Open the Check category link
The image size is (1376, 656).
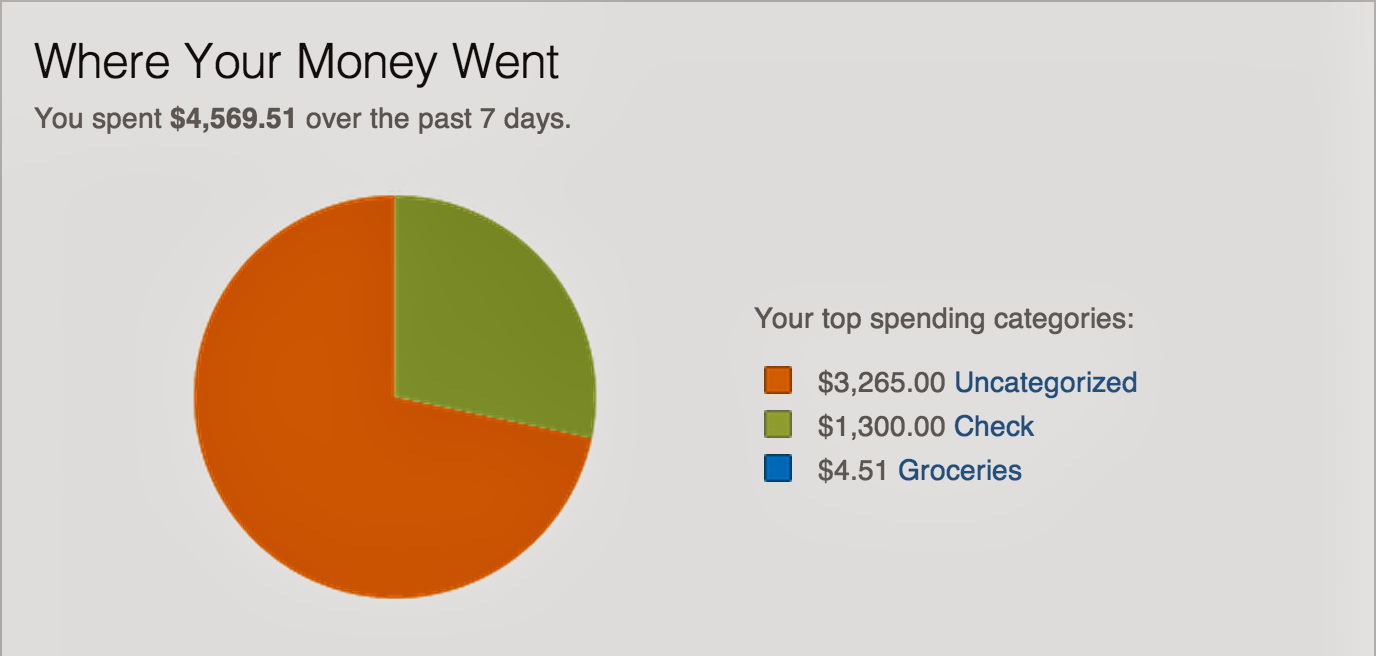[994, 426]
